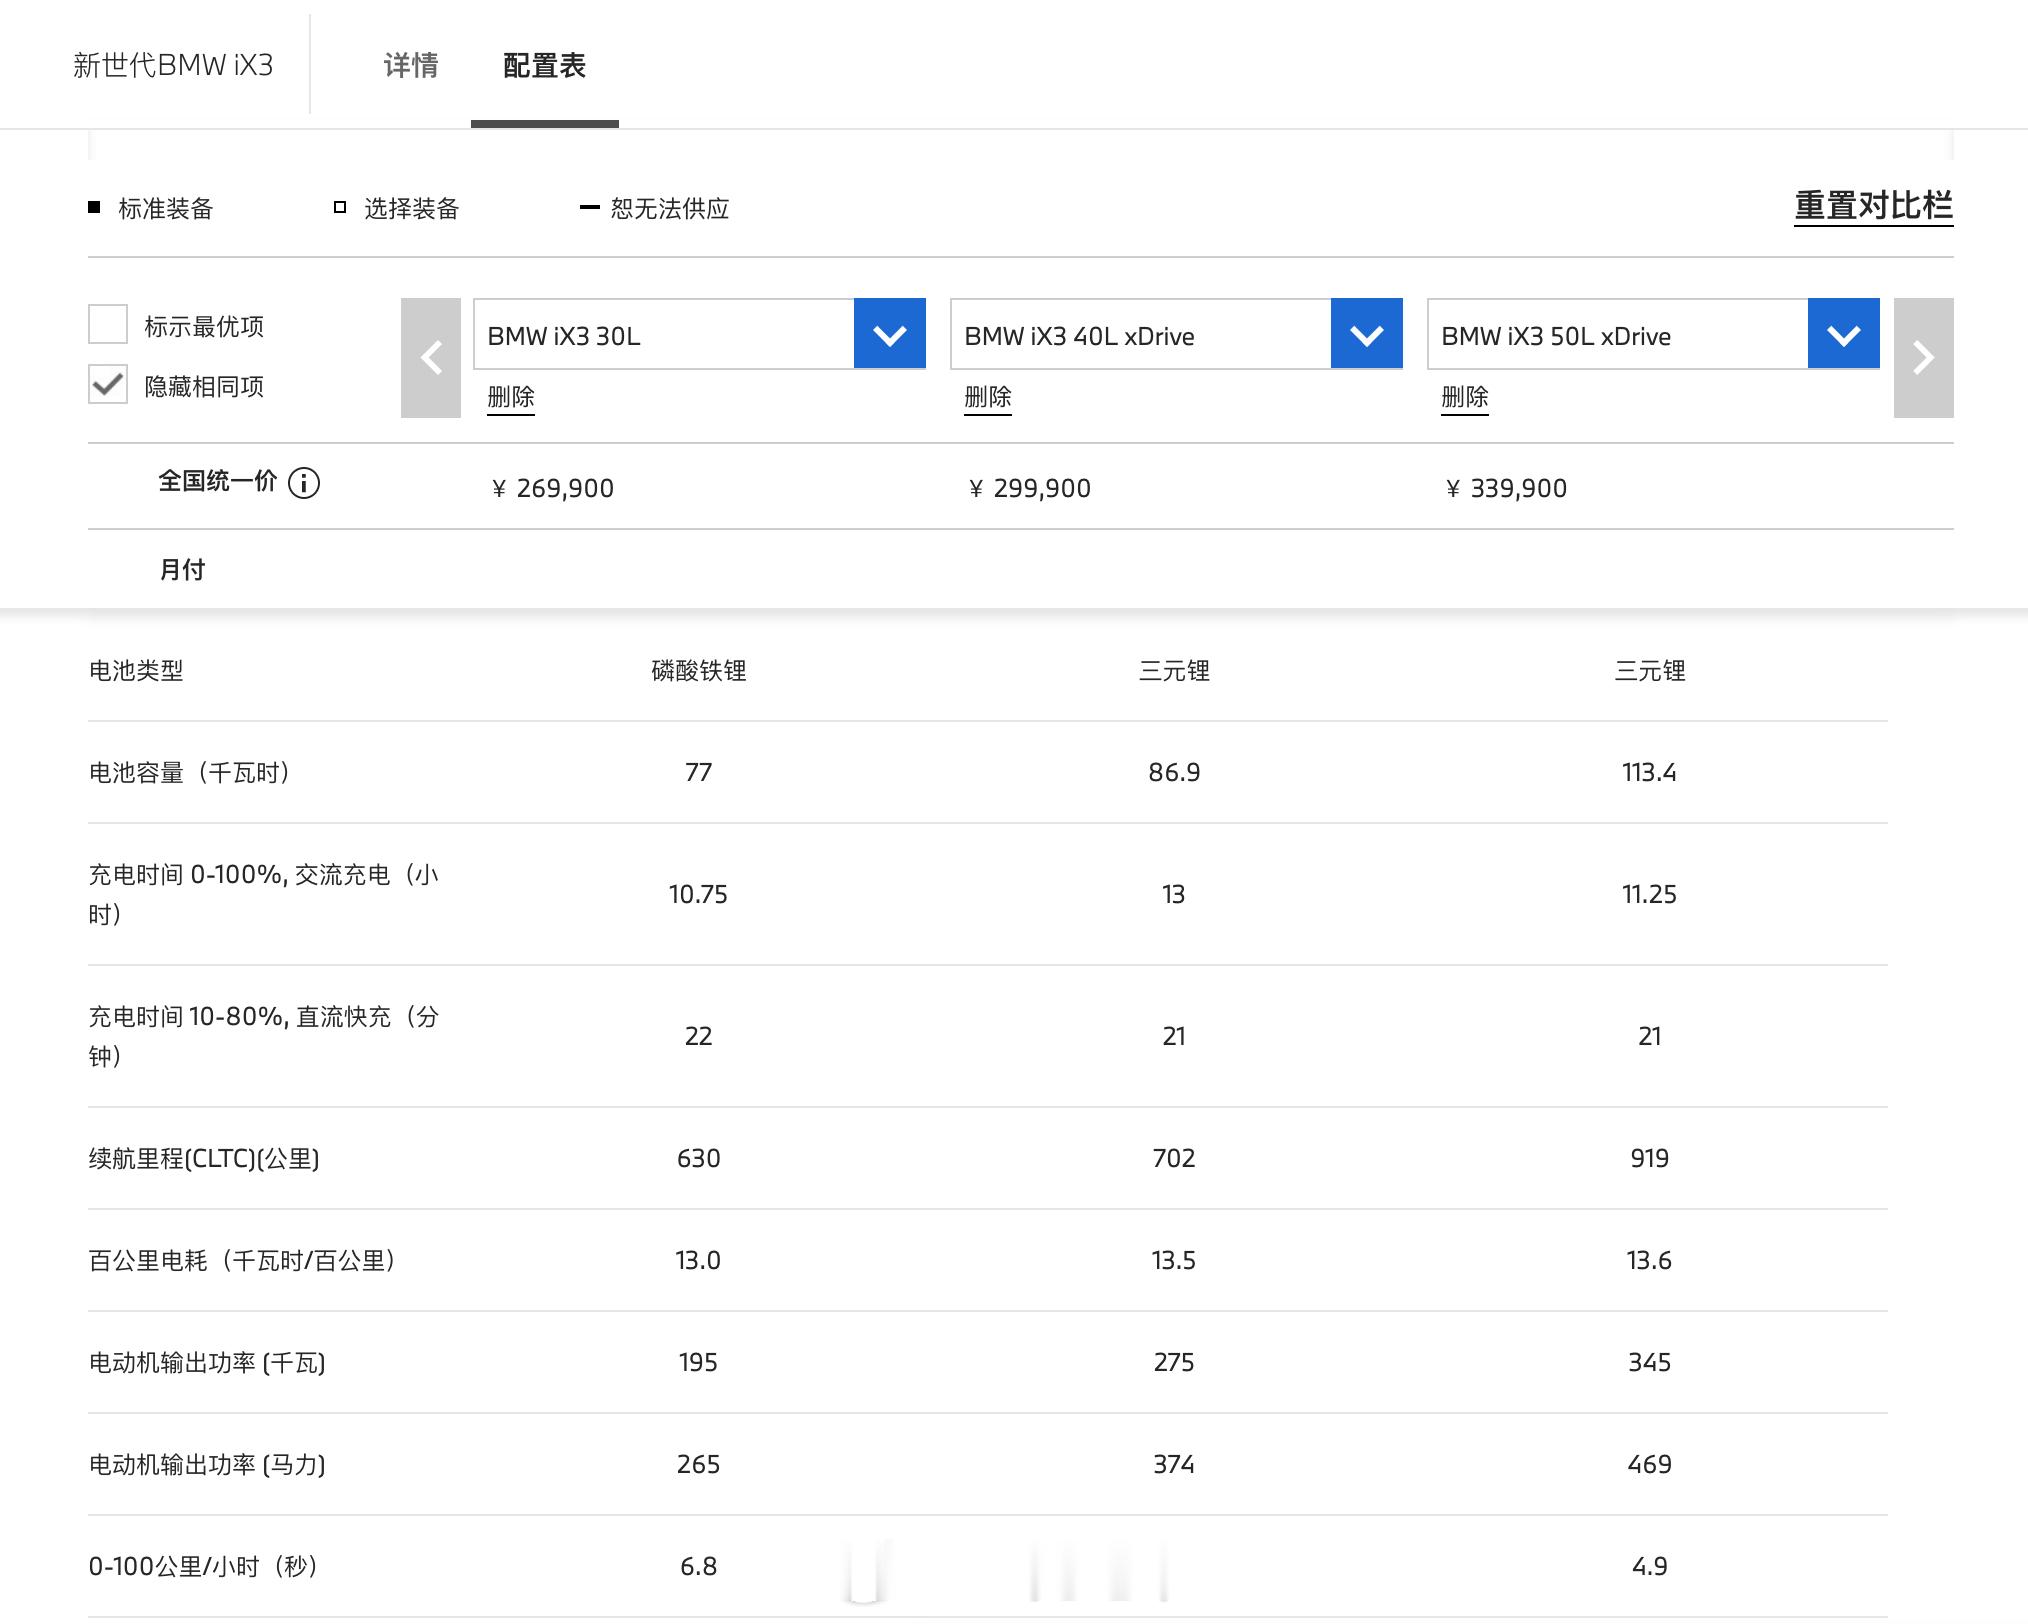Viewport: 2028px width, 1624px height.
Task: Open the BMW iX3 50L xDrive dropdown
Action: pos(1844,334)
